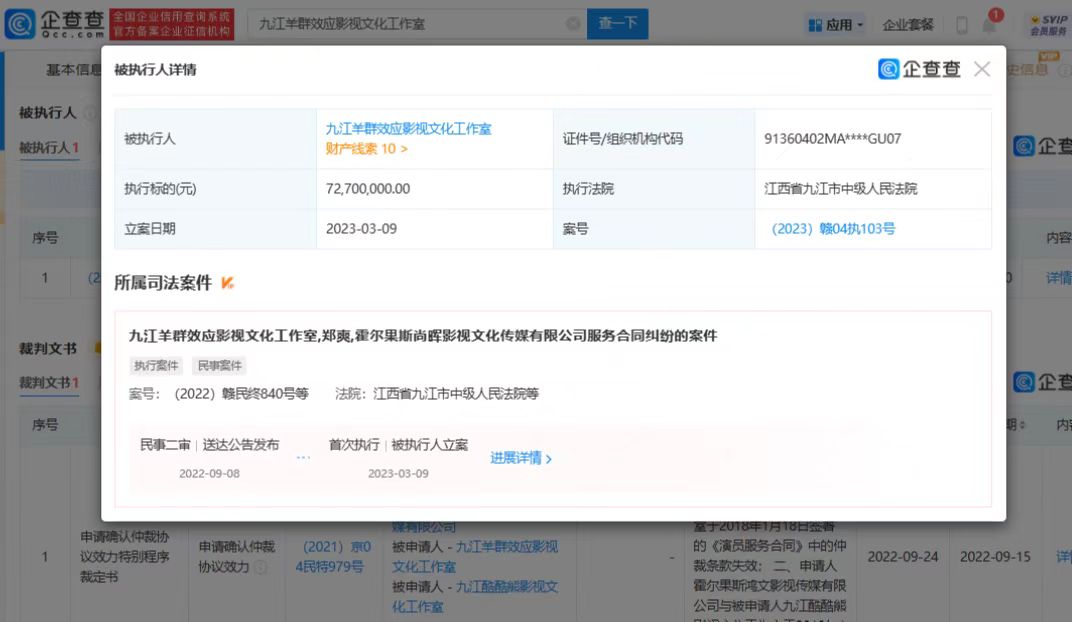Viewport: 1072px width, 622px height.
Task: Select the 91360402MA****GU07 ID value
Action: 833,139
